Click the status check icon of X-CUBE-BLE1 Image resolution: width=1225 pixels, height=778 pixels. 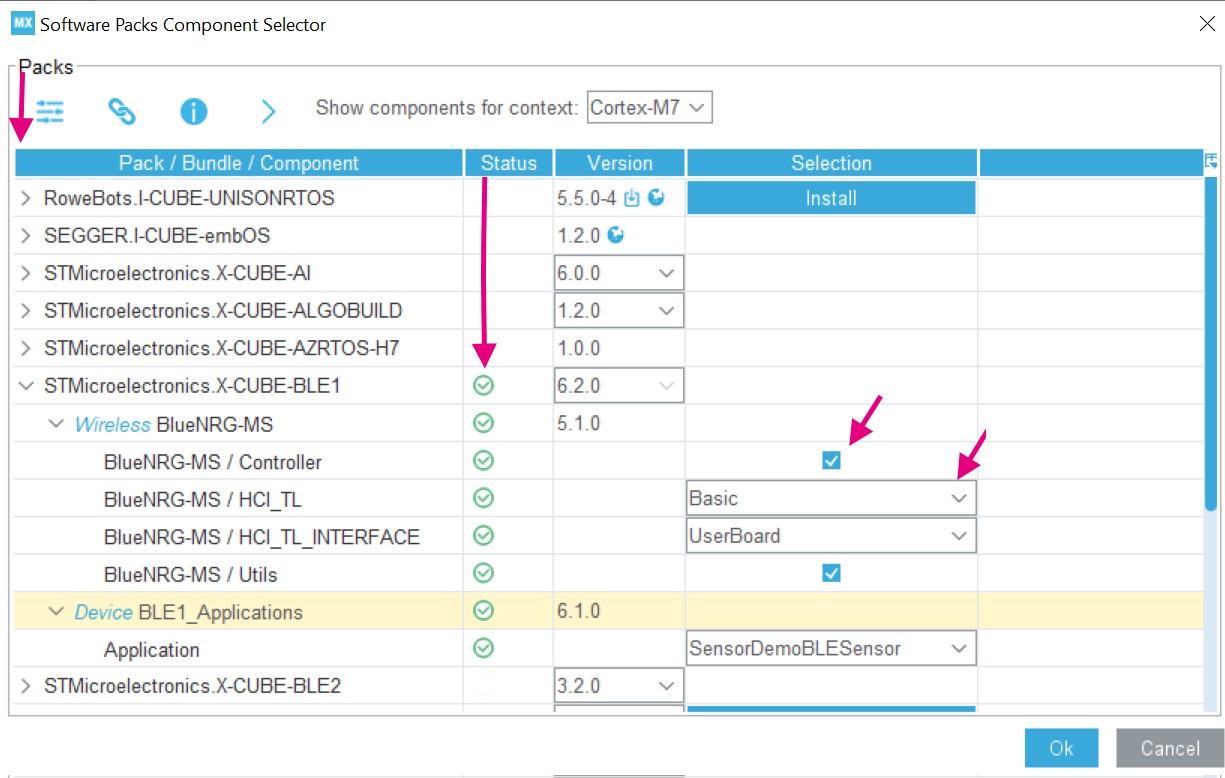(x=484, y=386)
